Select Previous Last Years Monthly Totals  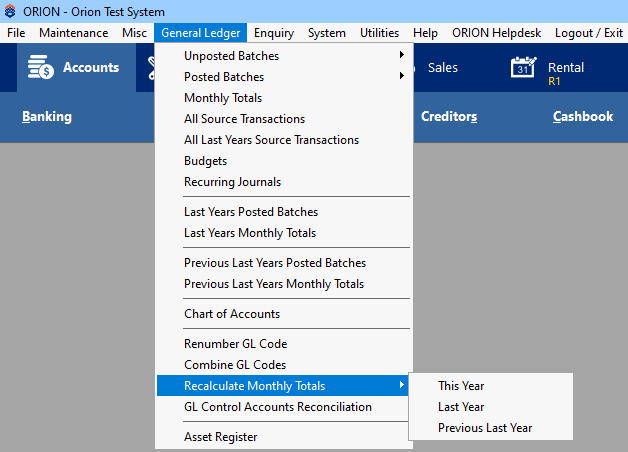(x=283, y=283)
